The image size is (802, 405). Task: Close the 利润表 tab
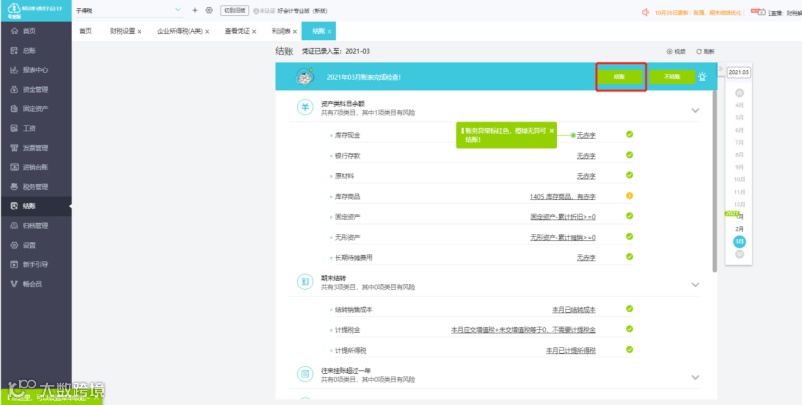tap(295, 32)
